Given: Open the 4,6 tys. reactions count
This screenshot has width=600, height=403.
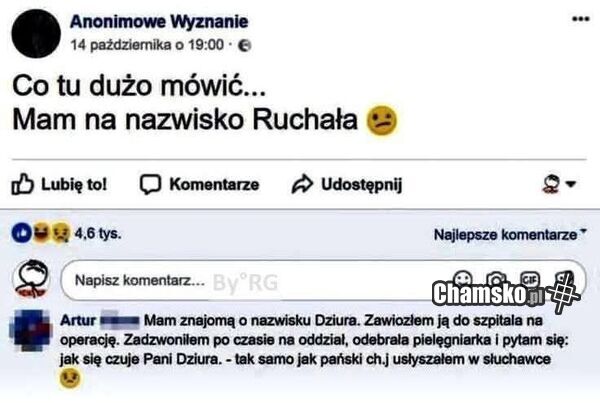Looking at the screenshot, I should pyautogui.click(x=98, y=233).
